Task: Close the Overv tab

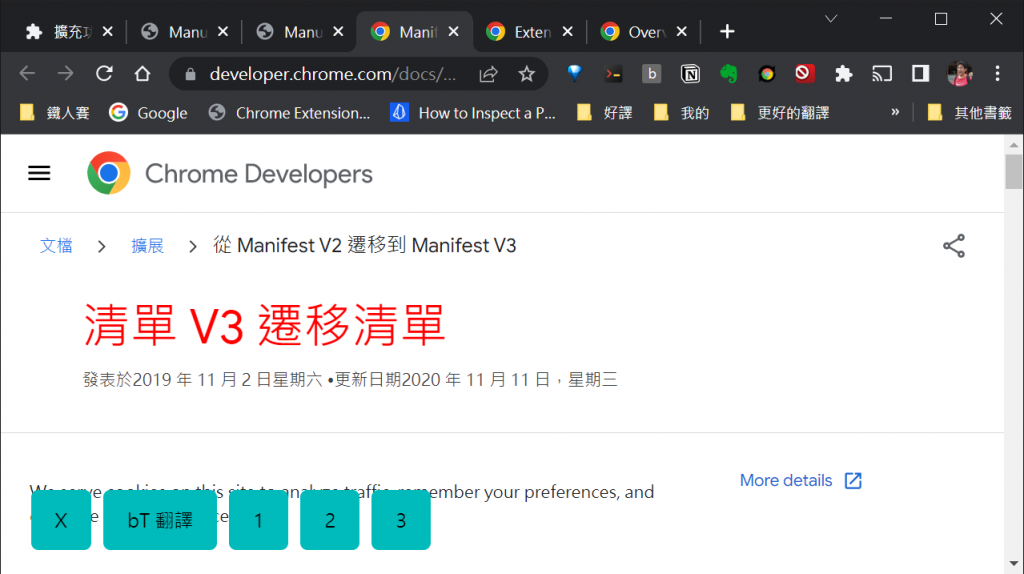Action: (x=681, y=31)
